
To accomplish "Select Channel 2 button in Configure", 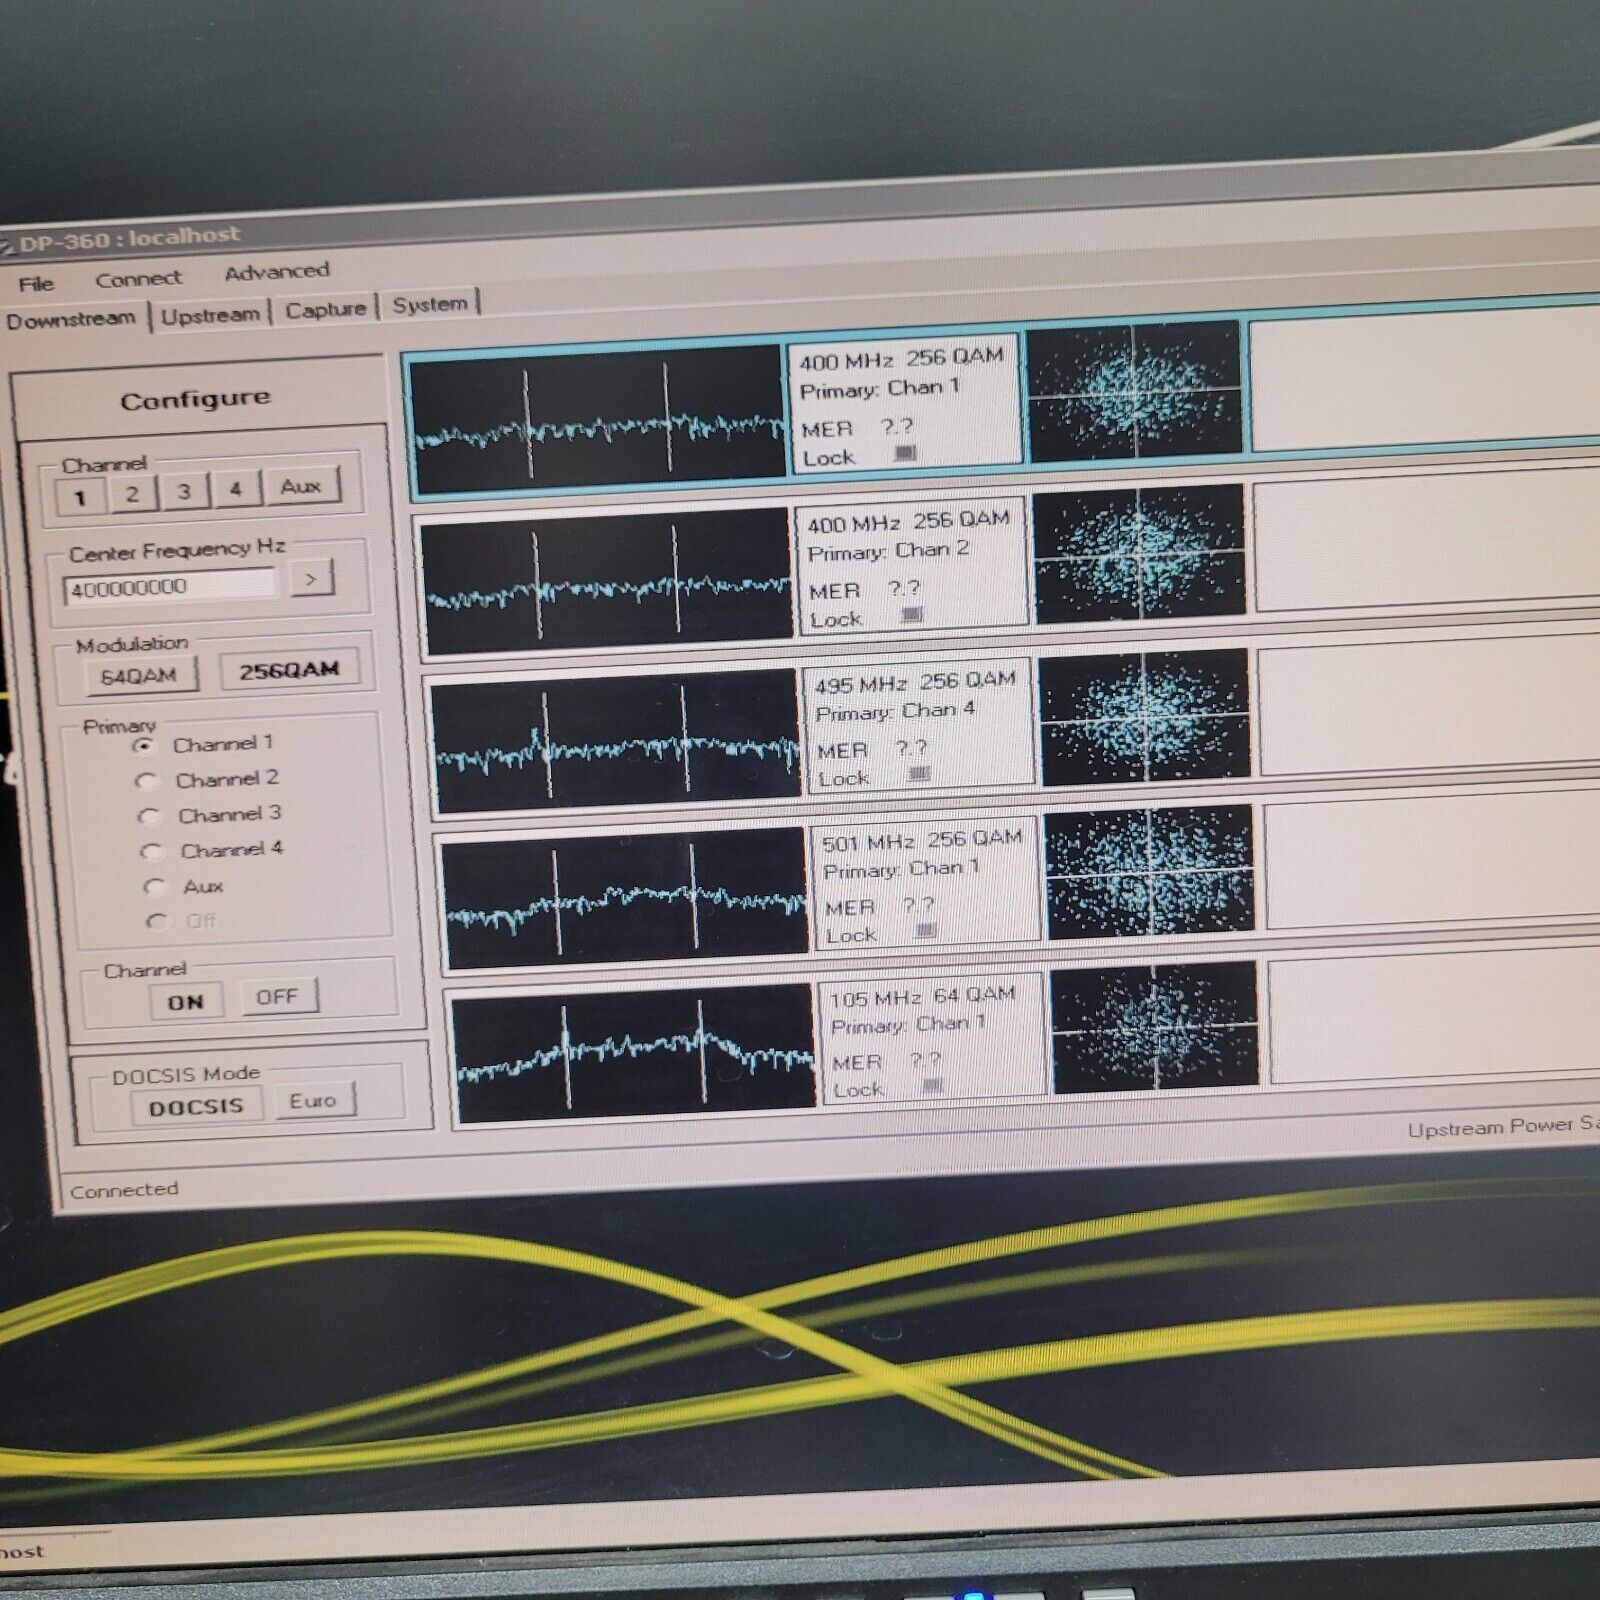I will coord(132,493).
